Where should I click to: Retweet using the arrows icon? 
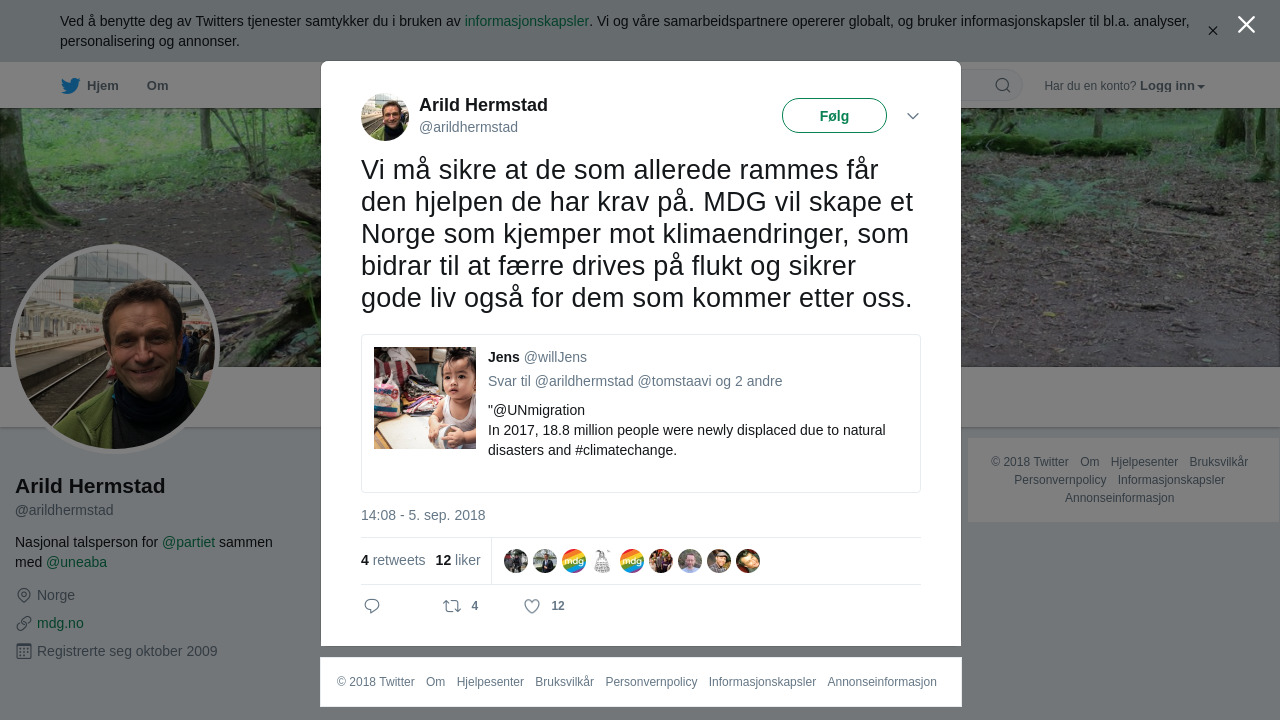452,606
